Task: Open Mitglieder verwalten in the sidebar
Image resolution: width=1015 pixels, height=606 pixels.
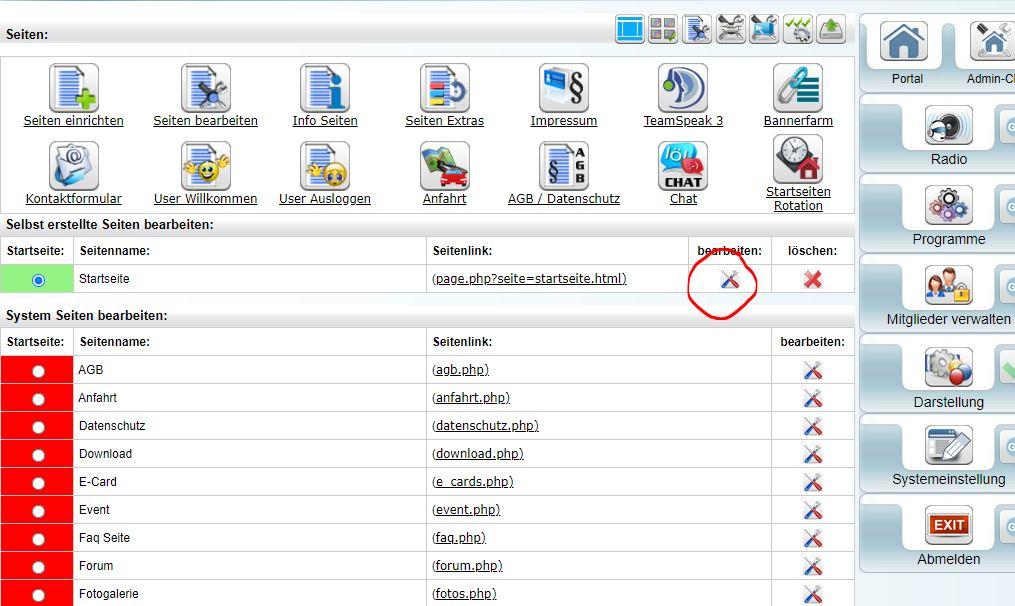Action: 948,289
